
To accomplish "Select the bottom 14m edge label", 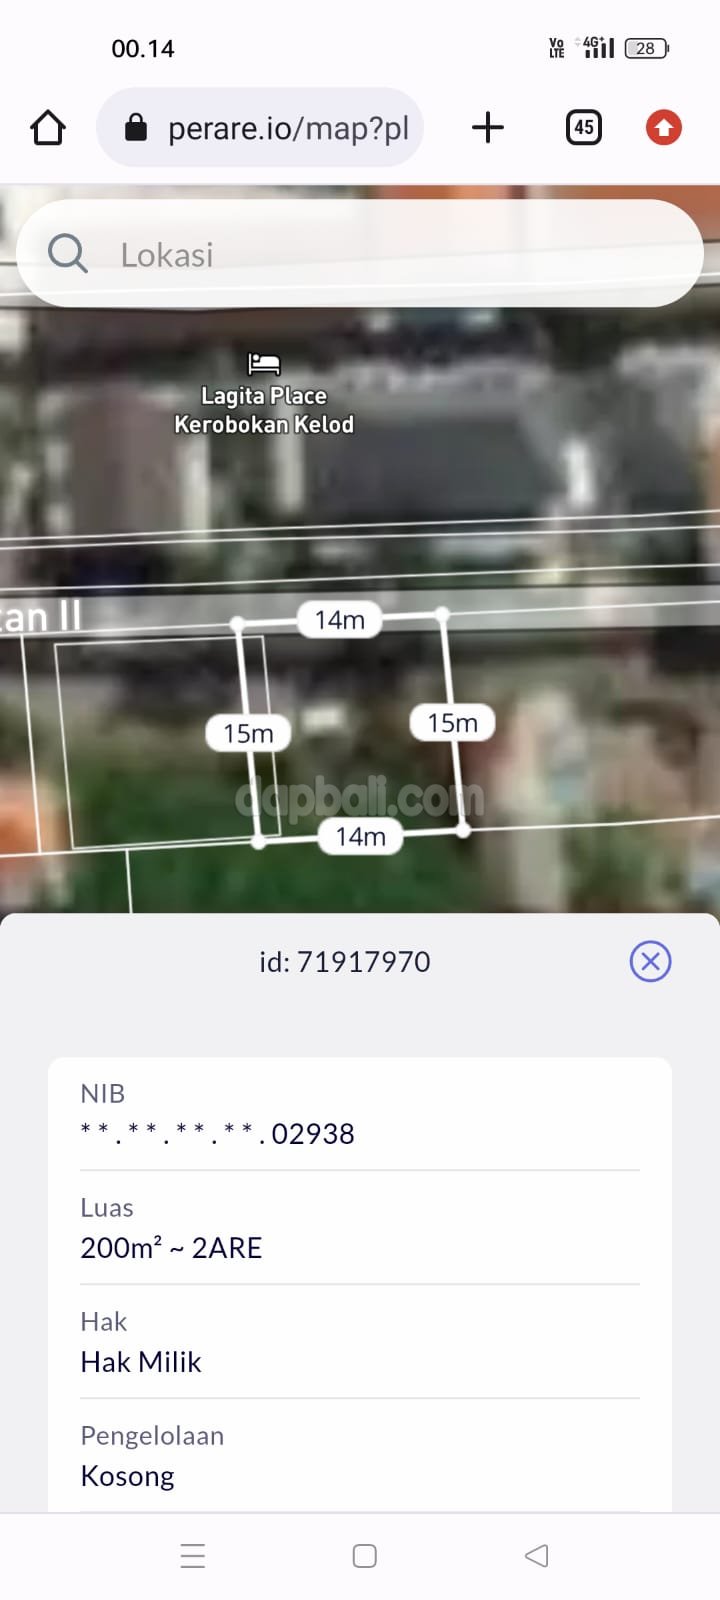I will 361,836.
